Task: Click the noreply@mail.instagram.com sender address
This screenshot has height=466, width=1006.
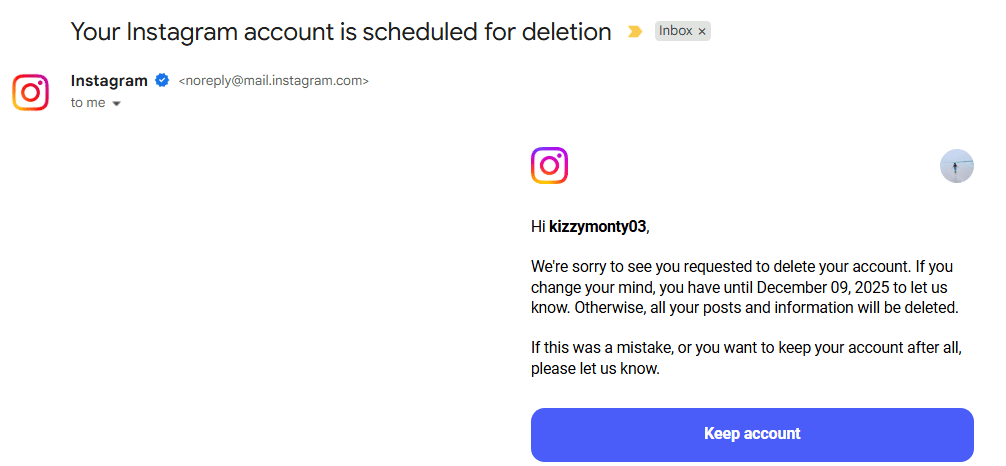Action: (x=273, y=82)
